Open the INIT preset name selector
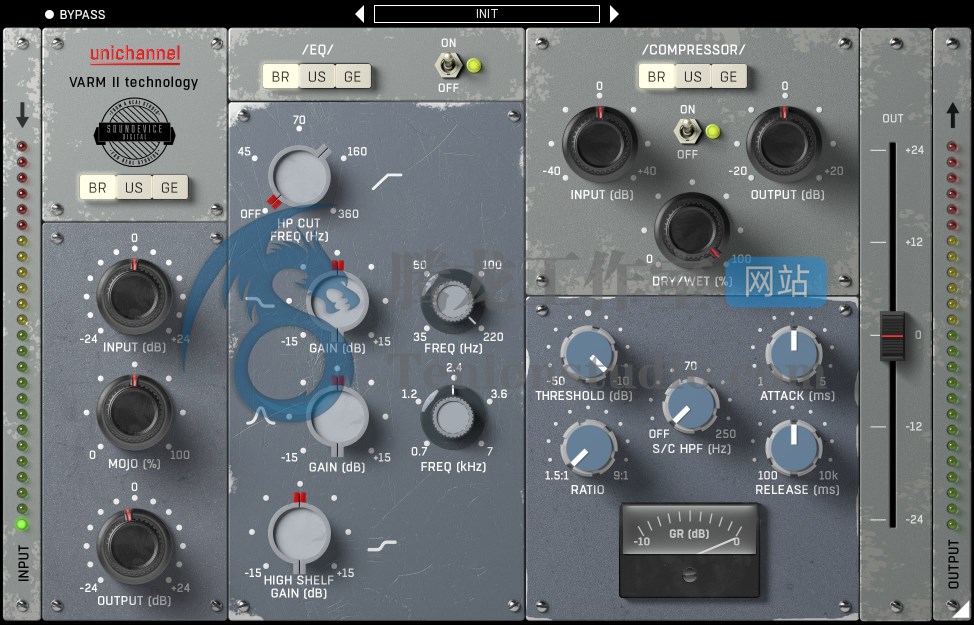 click(x=487, y=14)
